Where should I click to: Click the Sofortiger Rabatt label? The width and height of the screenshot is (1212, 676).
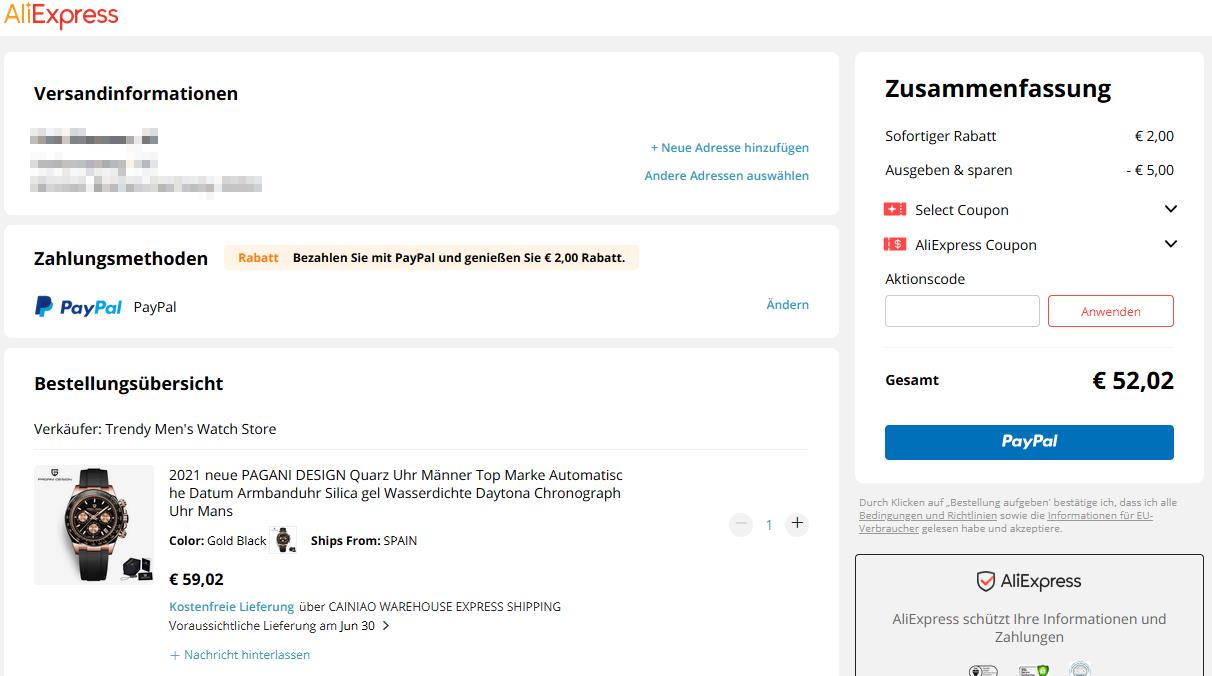tap(941, 136)
